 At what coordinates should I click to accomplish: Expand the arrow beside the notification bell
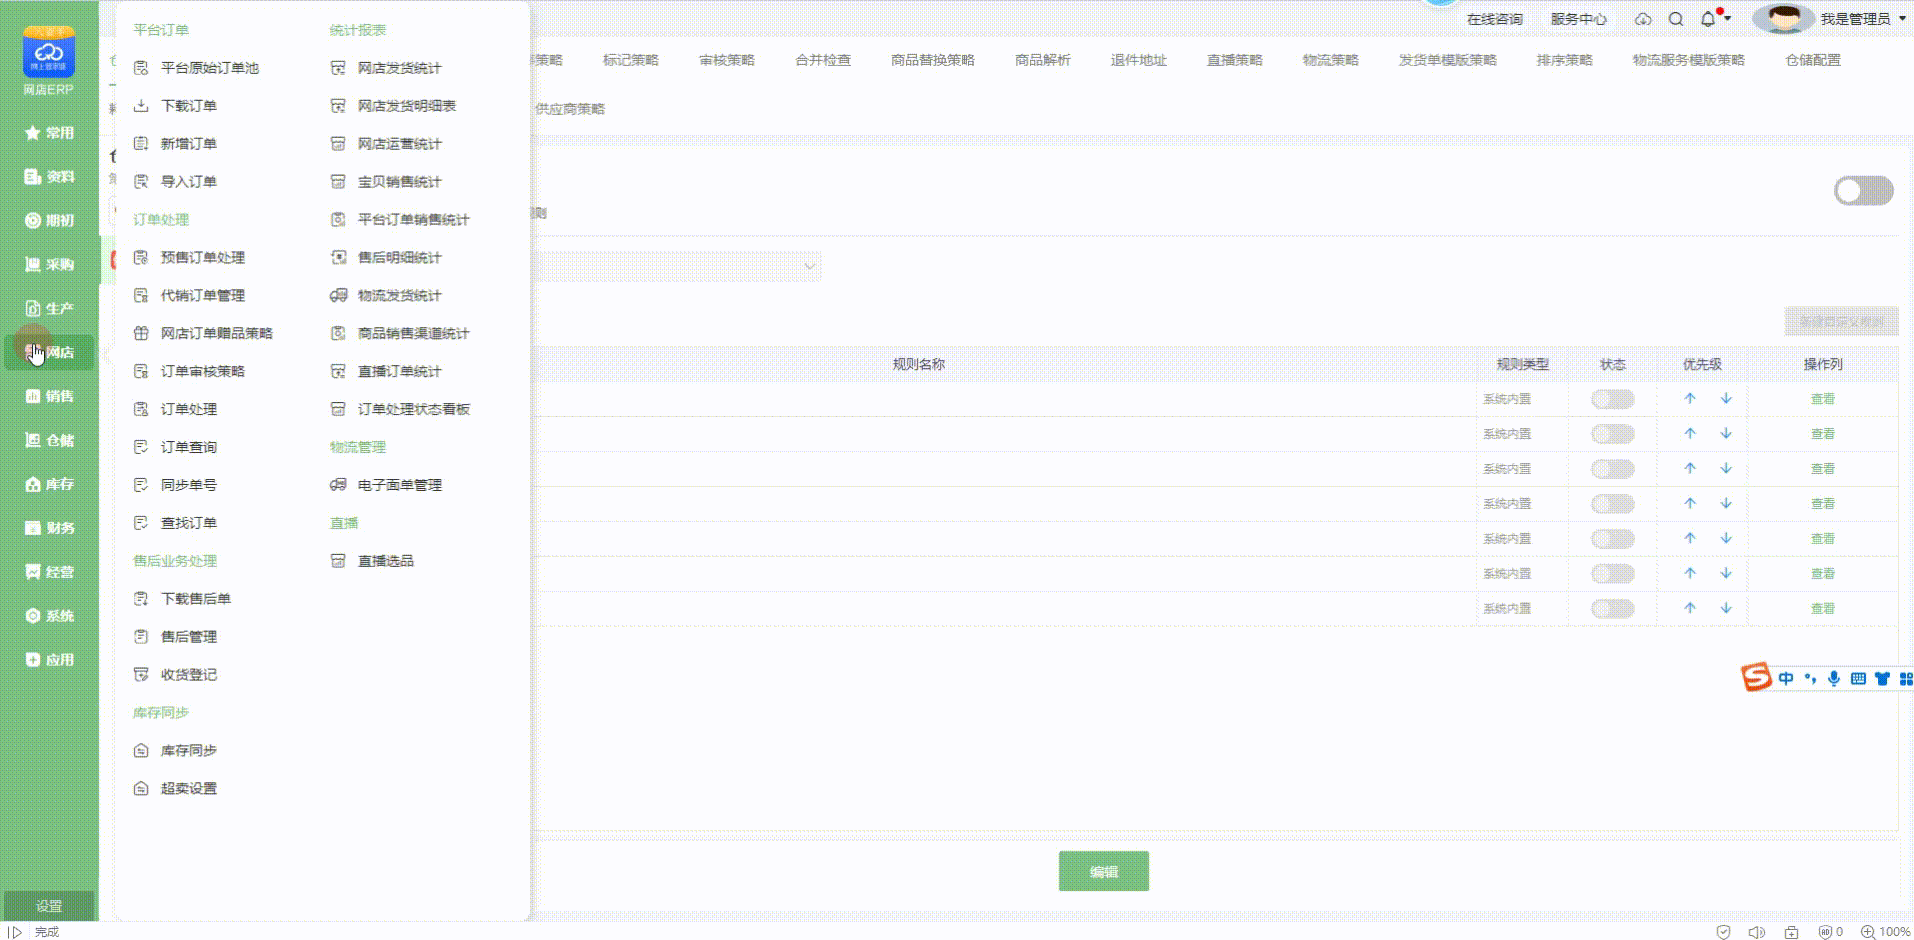pyautogui.click(x=1727, y=18)
